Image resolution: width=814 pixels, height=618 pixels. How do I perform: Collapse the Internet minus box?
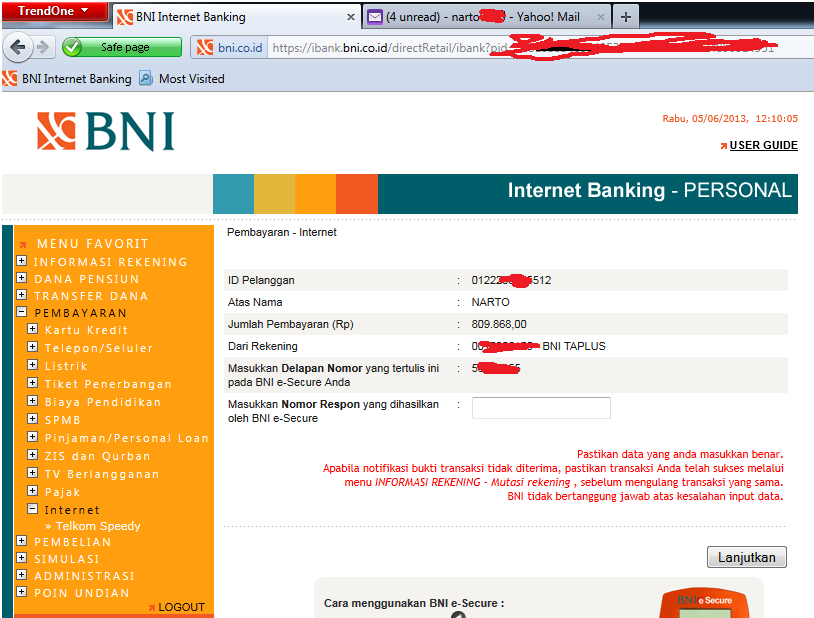(33, 509)
